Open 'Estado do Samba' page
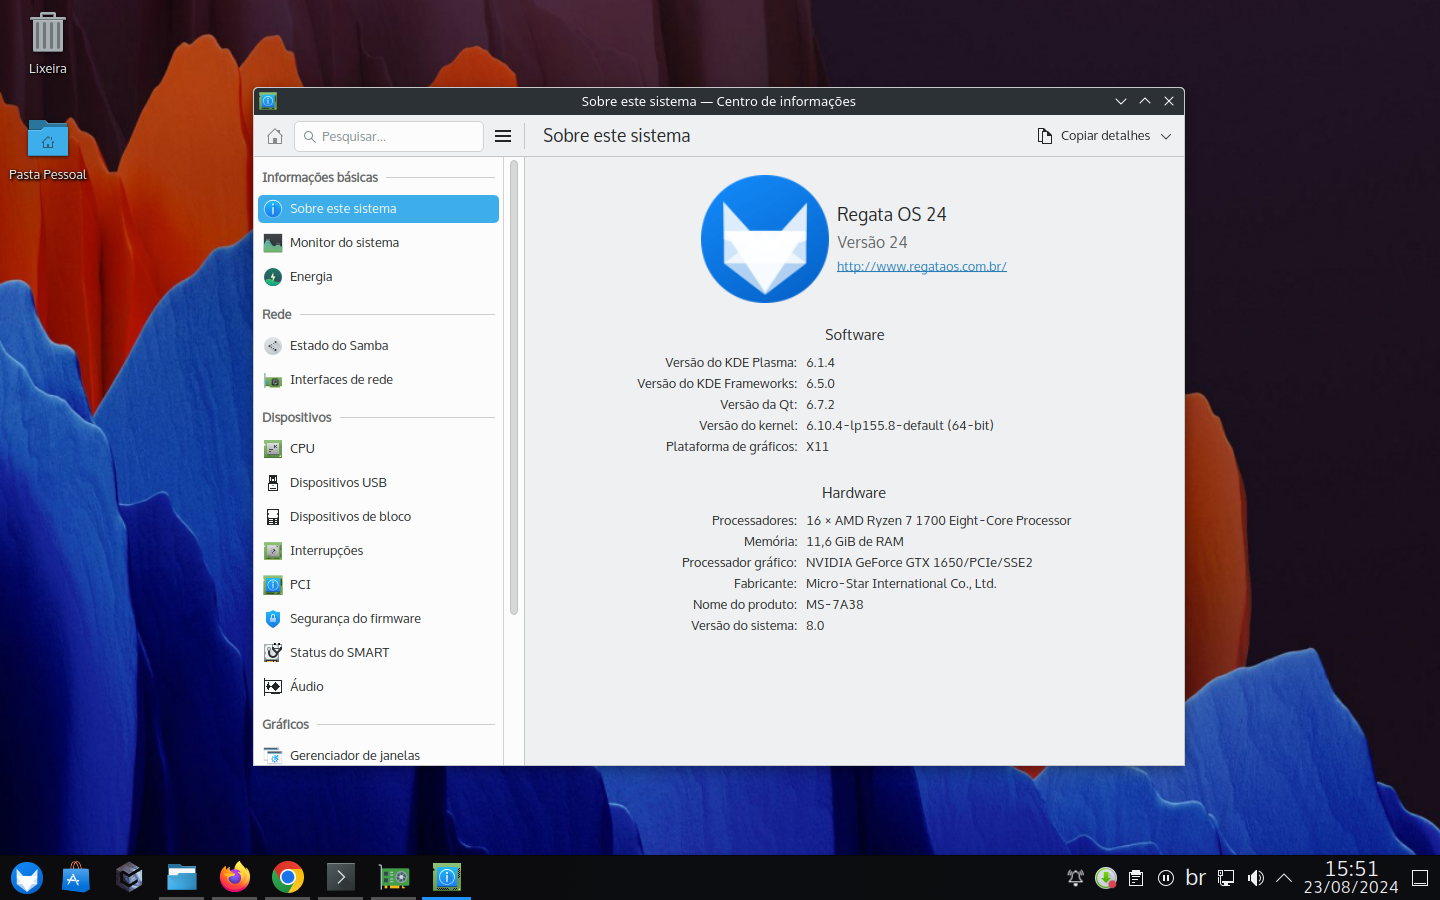The image size is (1440, 900). click(x=378, y=346)
